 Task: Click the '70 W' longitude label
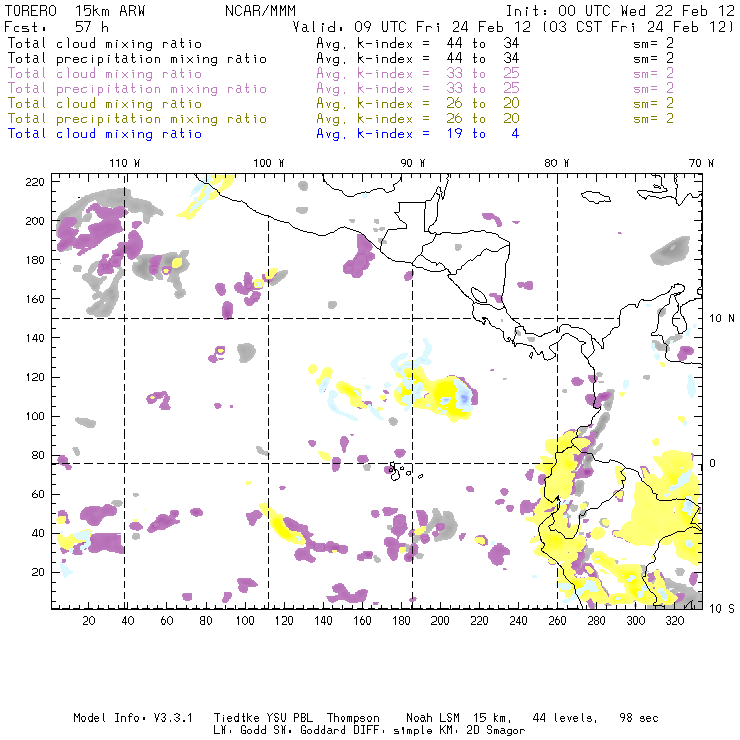pos(701,163)
